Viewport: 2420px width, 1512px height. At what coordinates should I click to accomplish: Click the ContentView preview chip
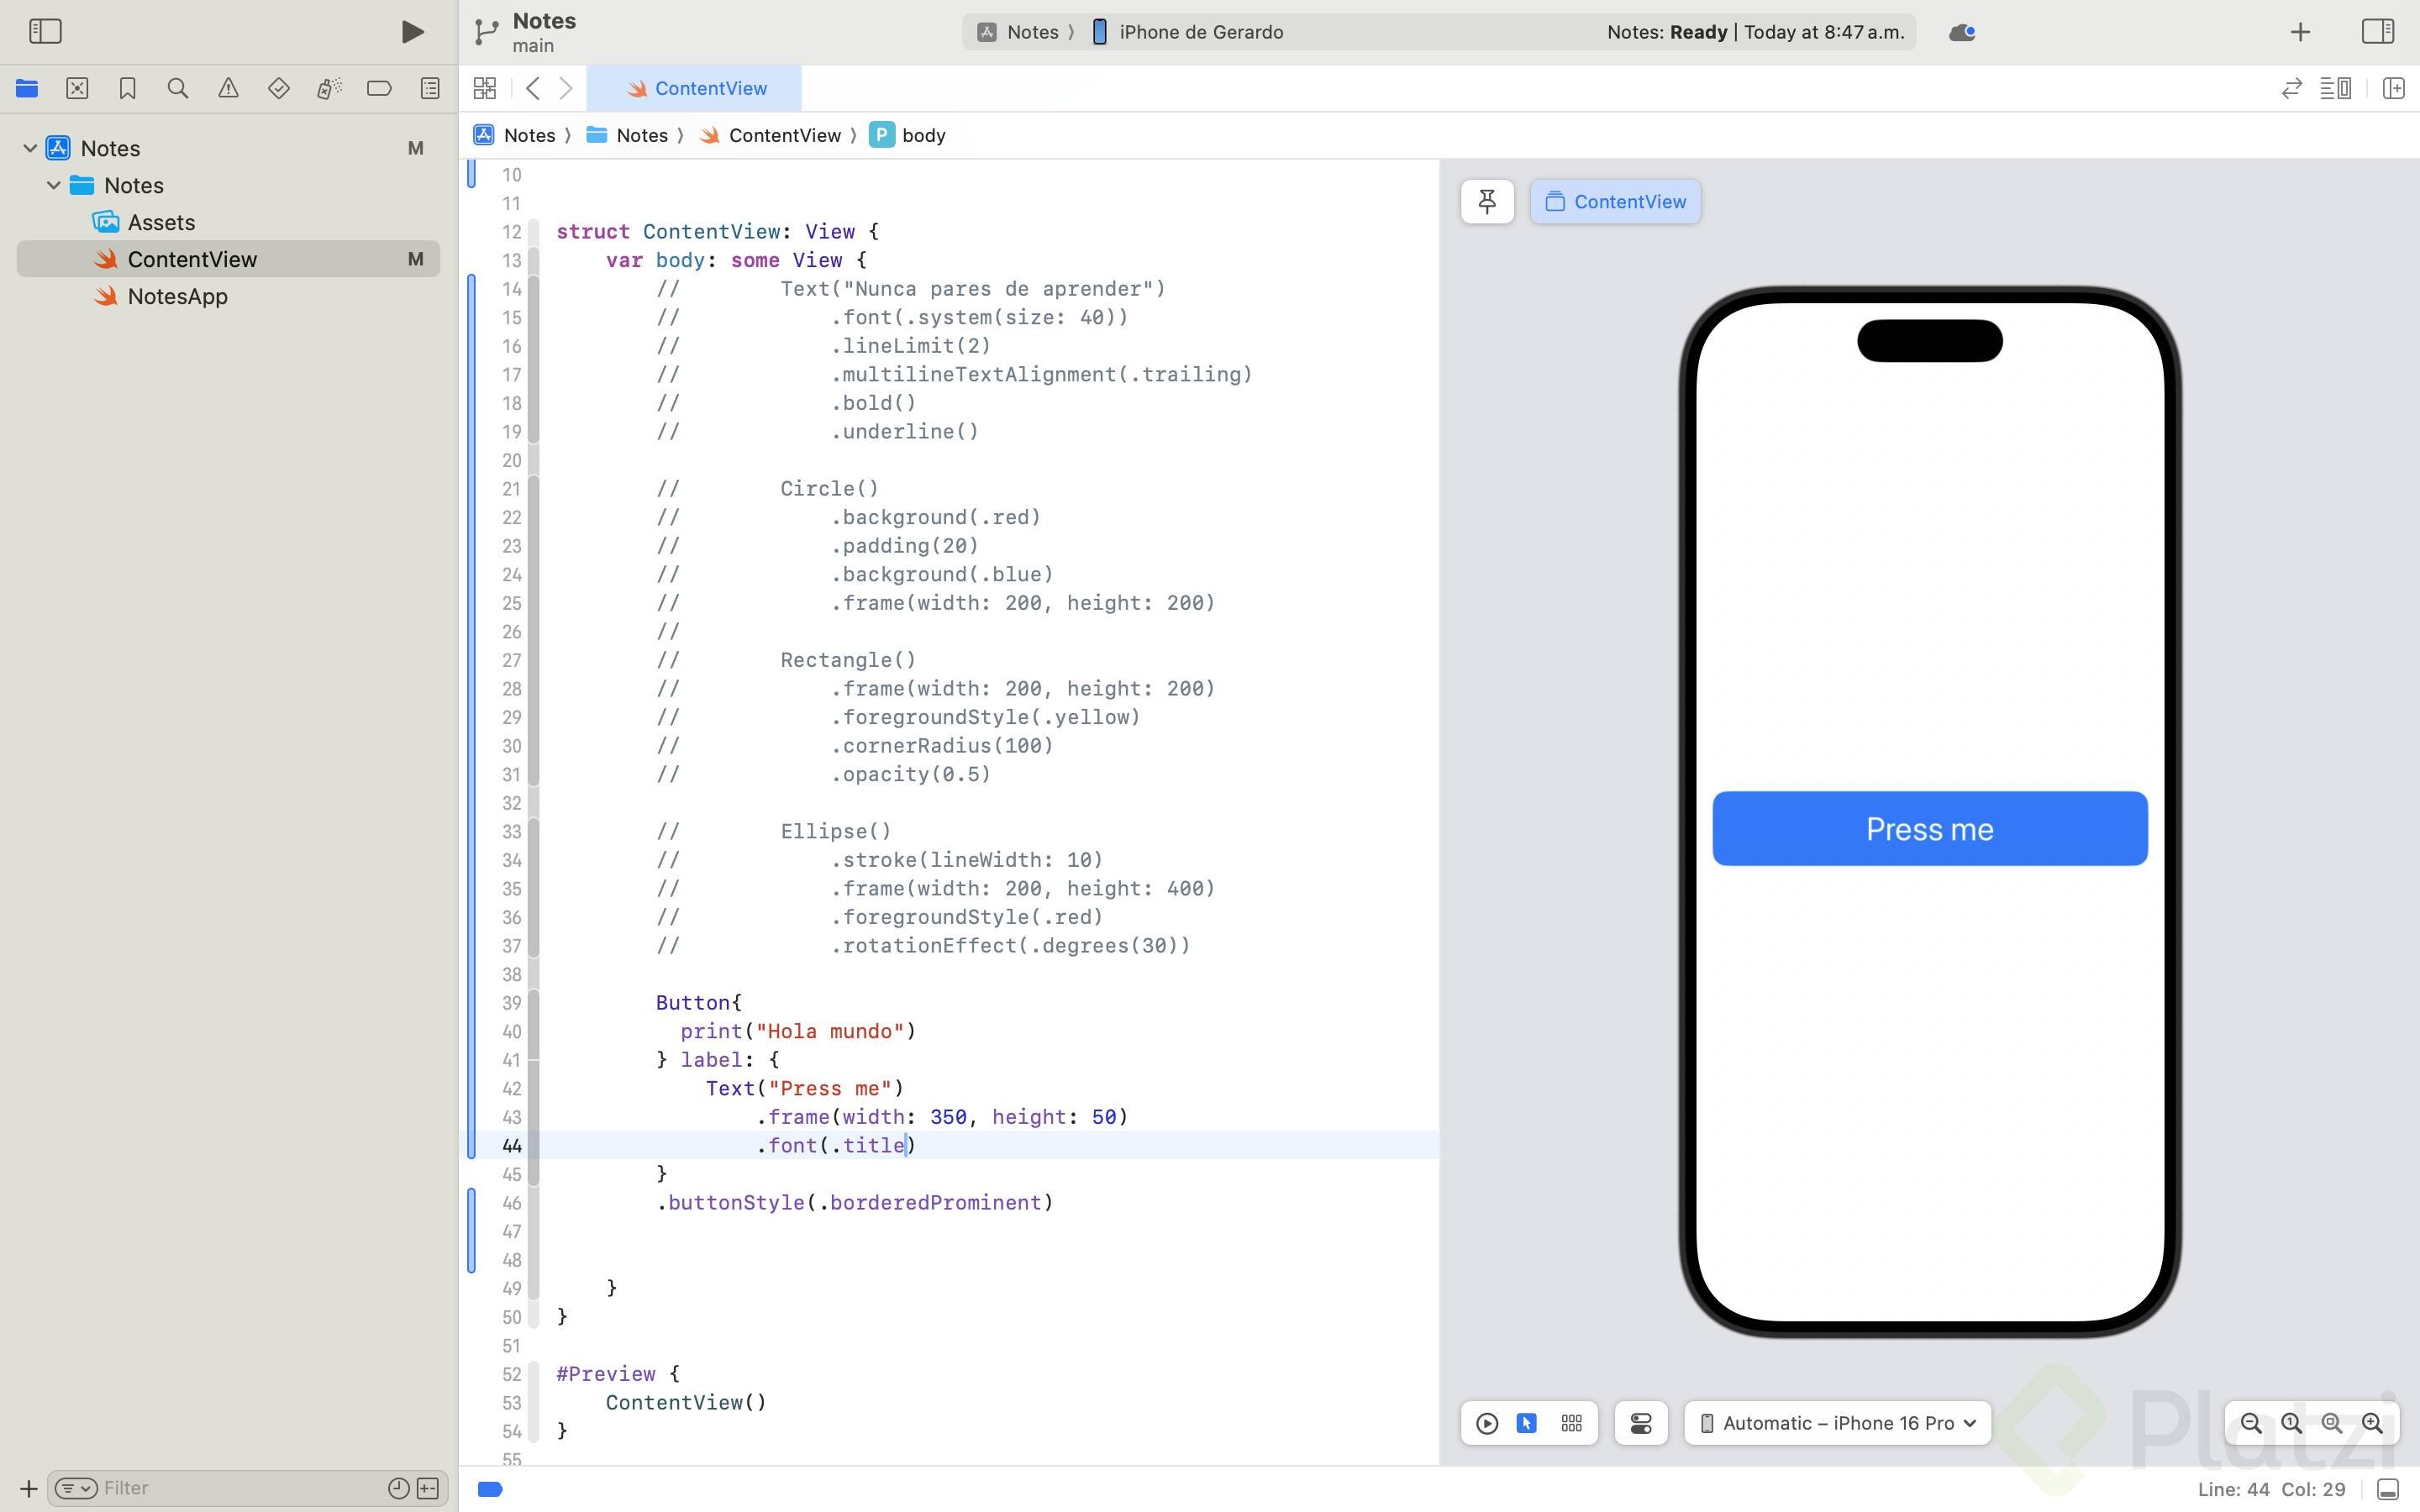1615,202
